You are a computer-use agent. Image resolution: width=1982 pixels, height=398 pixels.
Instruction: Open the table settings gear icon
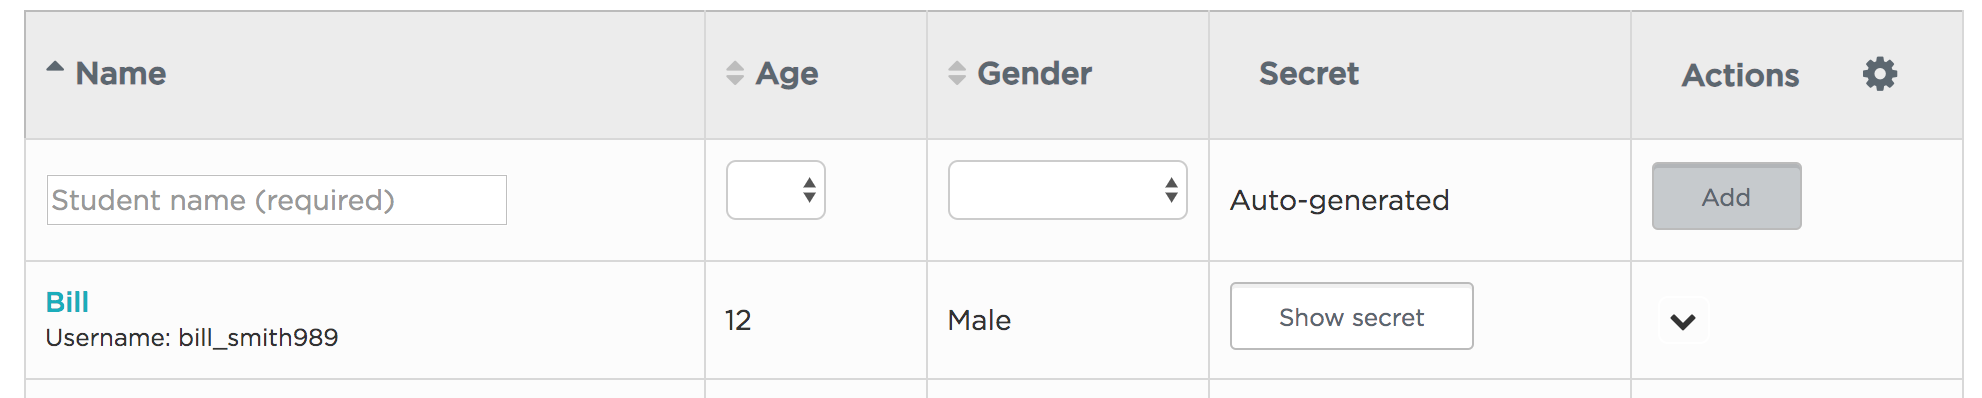[1880, 74]
